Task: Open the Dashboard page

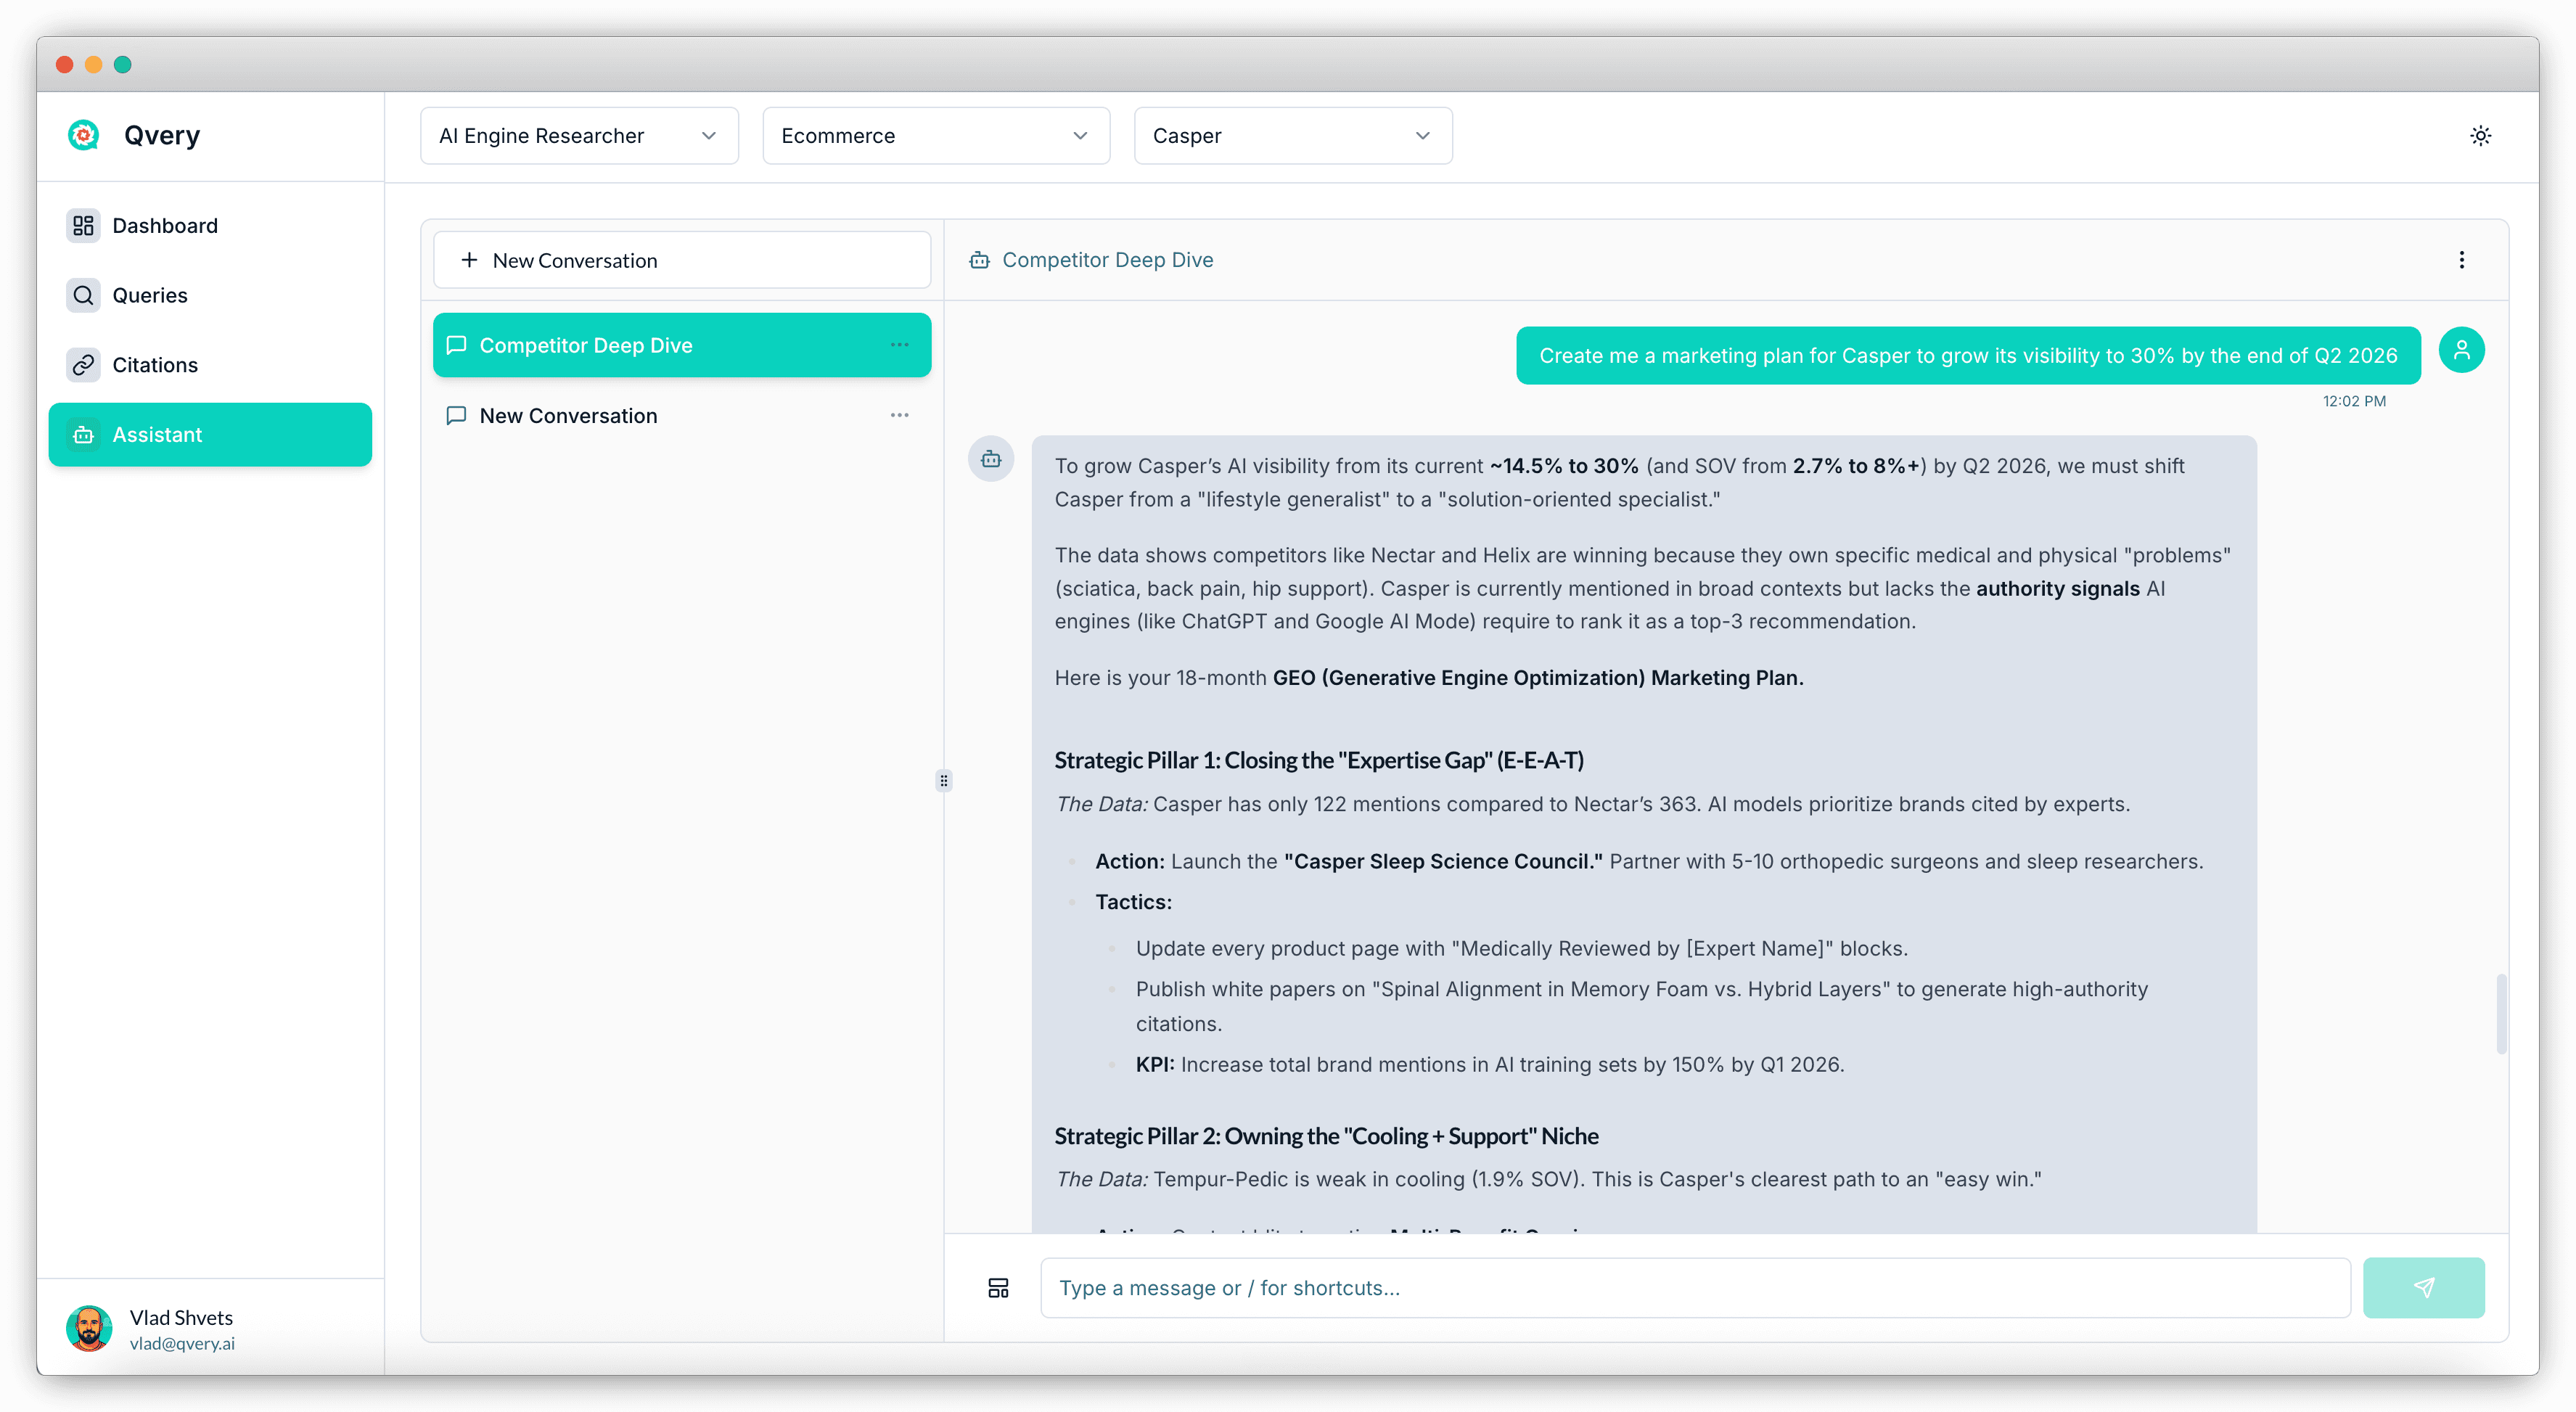Action: (x=210, y=226)
